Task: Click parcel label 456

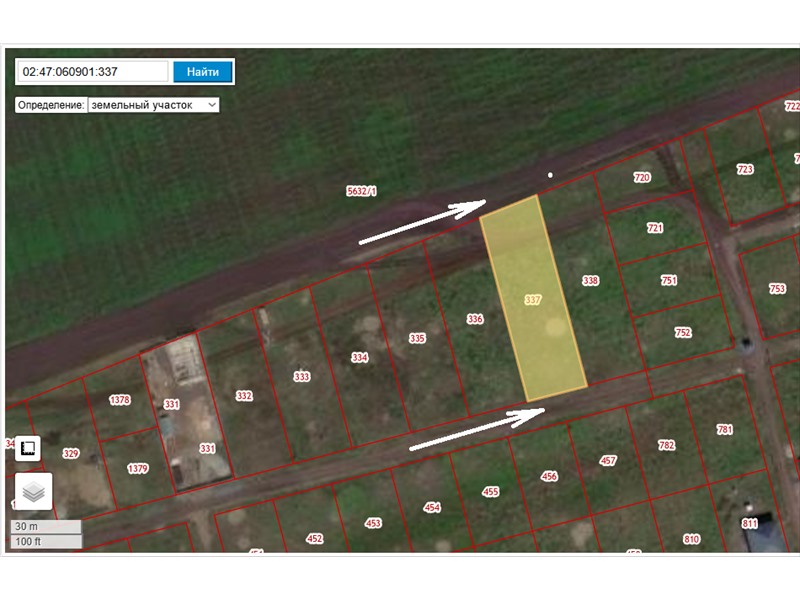Action: coord(549,477)
